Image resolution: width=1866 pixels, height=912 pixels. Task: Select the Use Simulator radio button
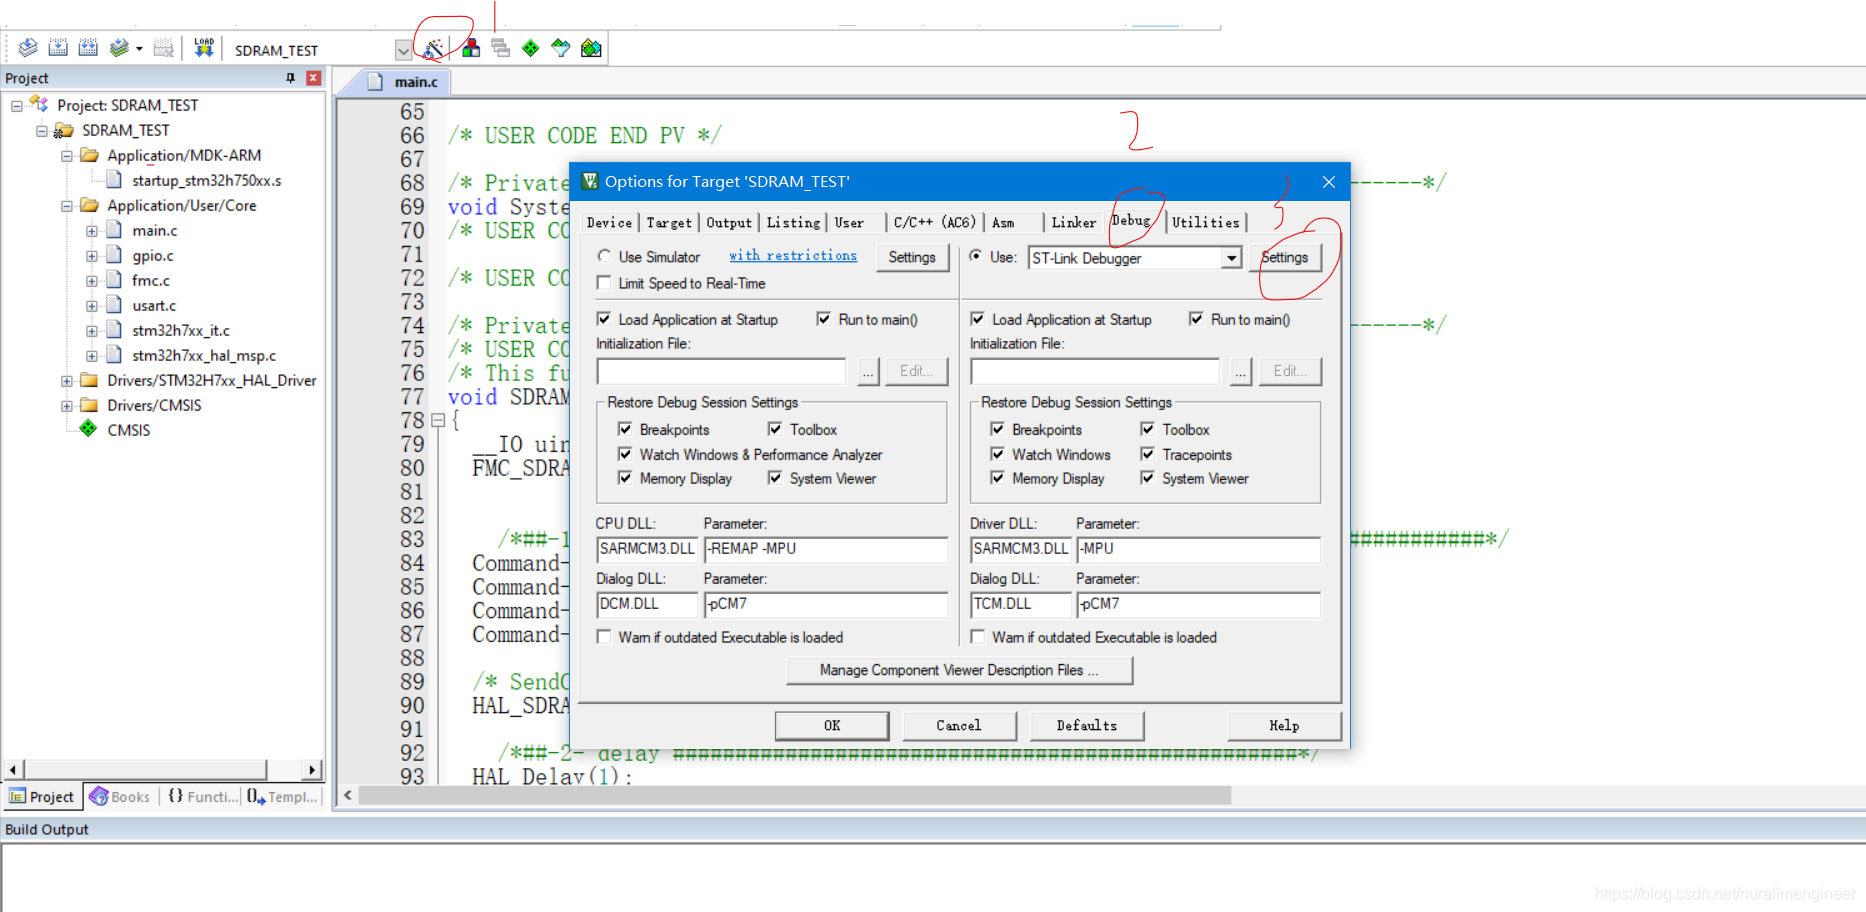[x=604, y=256]
